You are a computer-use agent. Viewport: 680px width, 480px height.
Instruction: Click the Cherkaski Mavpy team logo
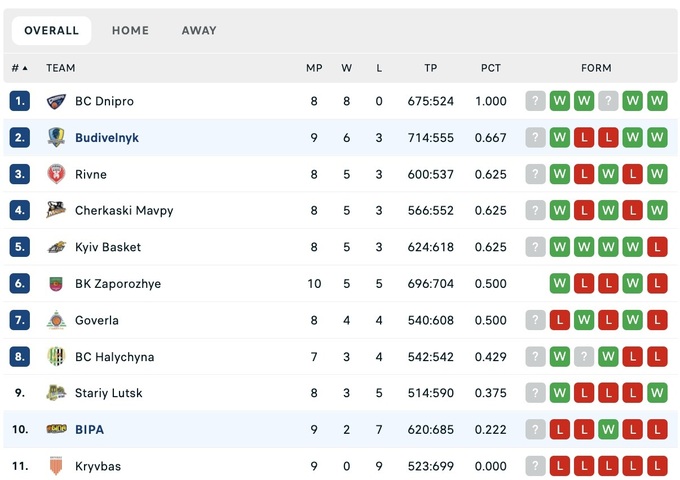click(56, 211)
